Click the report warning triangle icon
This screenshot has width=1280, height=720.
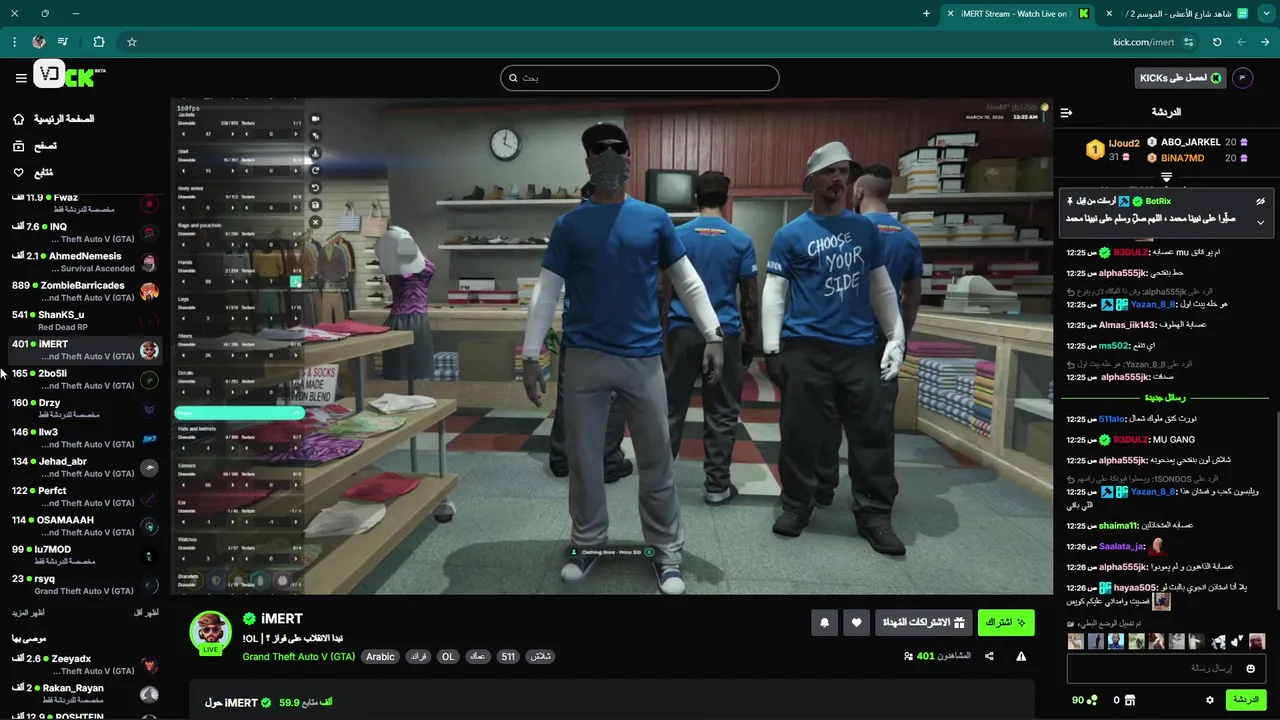[x=1021, y=656]
